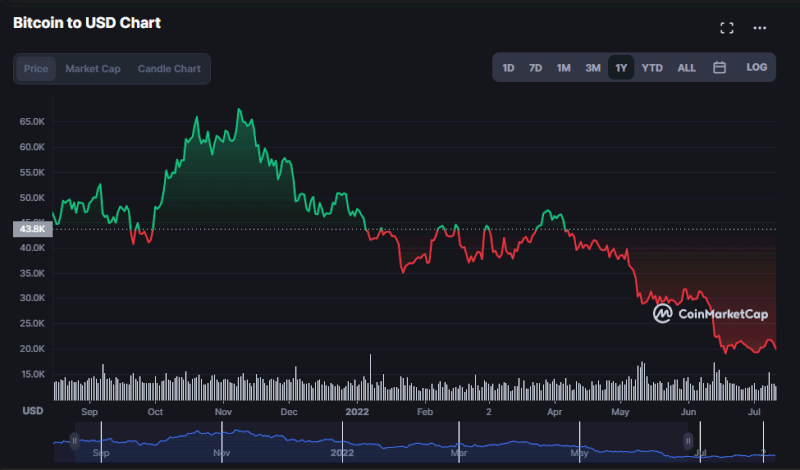800x470 pixels.
Task: Click the Bitcoin to USD Chart title
Action: (87, 22)
